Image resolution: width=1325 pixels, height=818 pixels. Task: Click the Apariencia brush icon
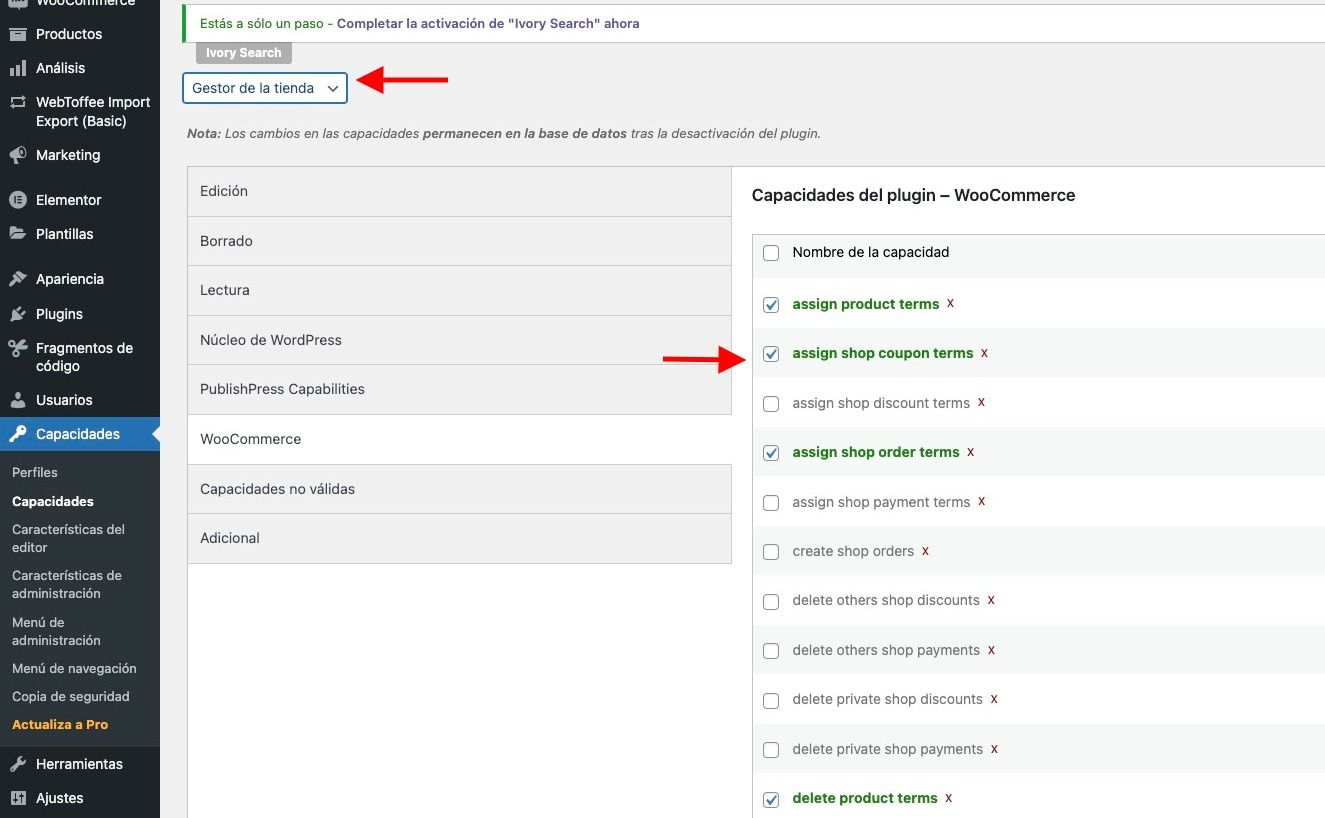point(17,279)
